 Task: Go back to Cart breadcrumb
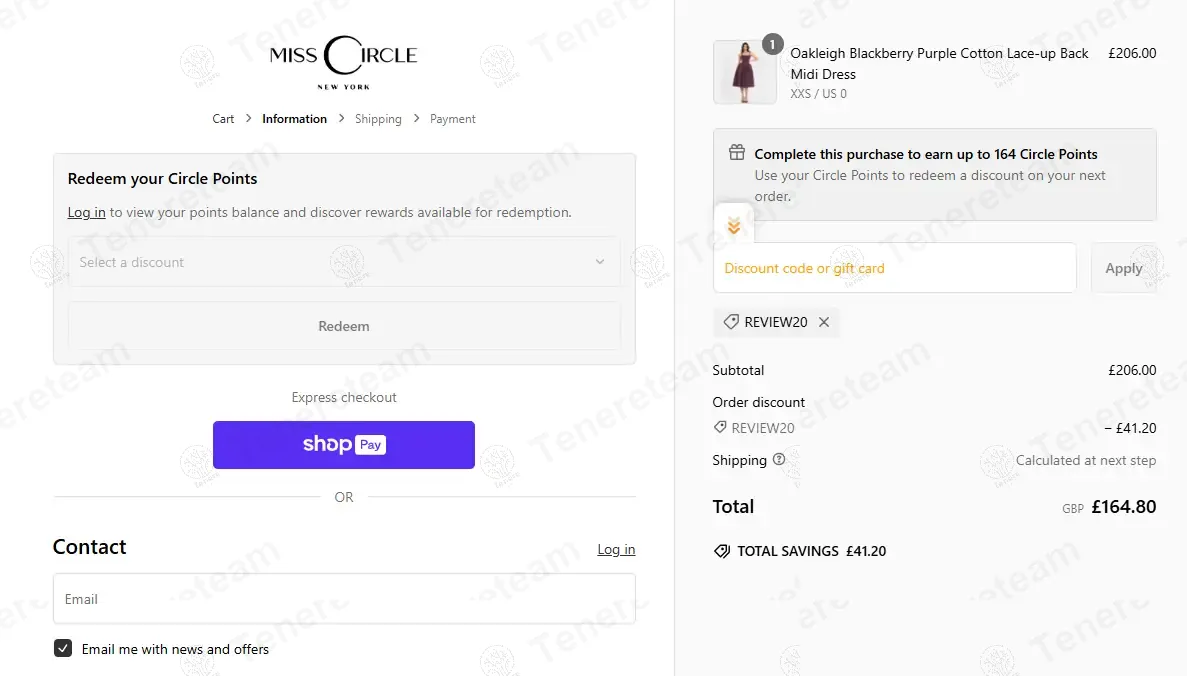coord(223,119)
